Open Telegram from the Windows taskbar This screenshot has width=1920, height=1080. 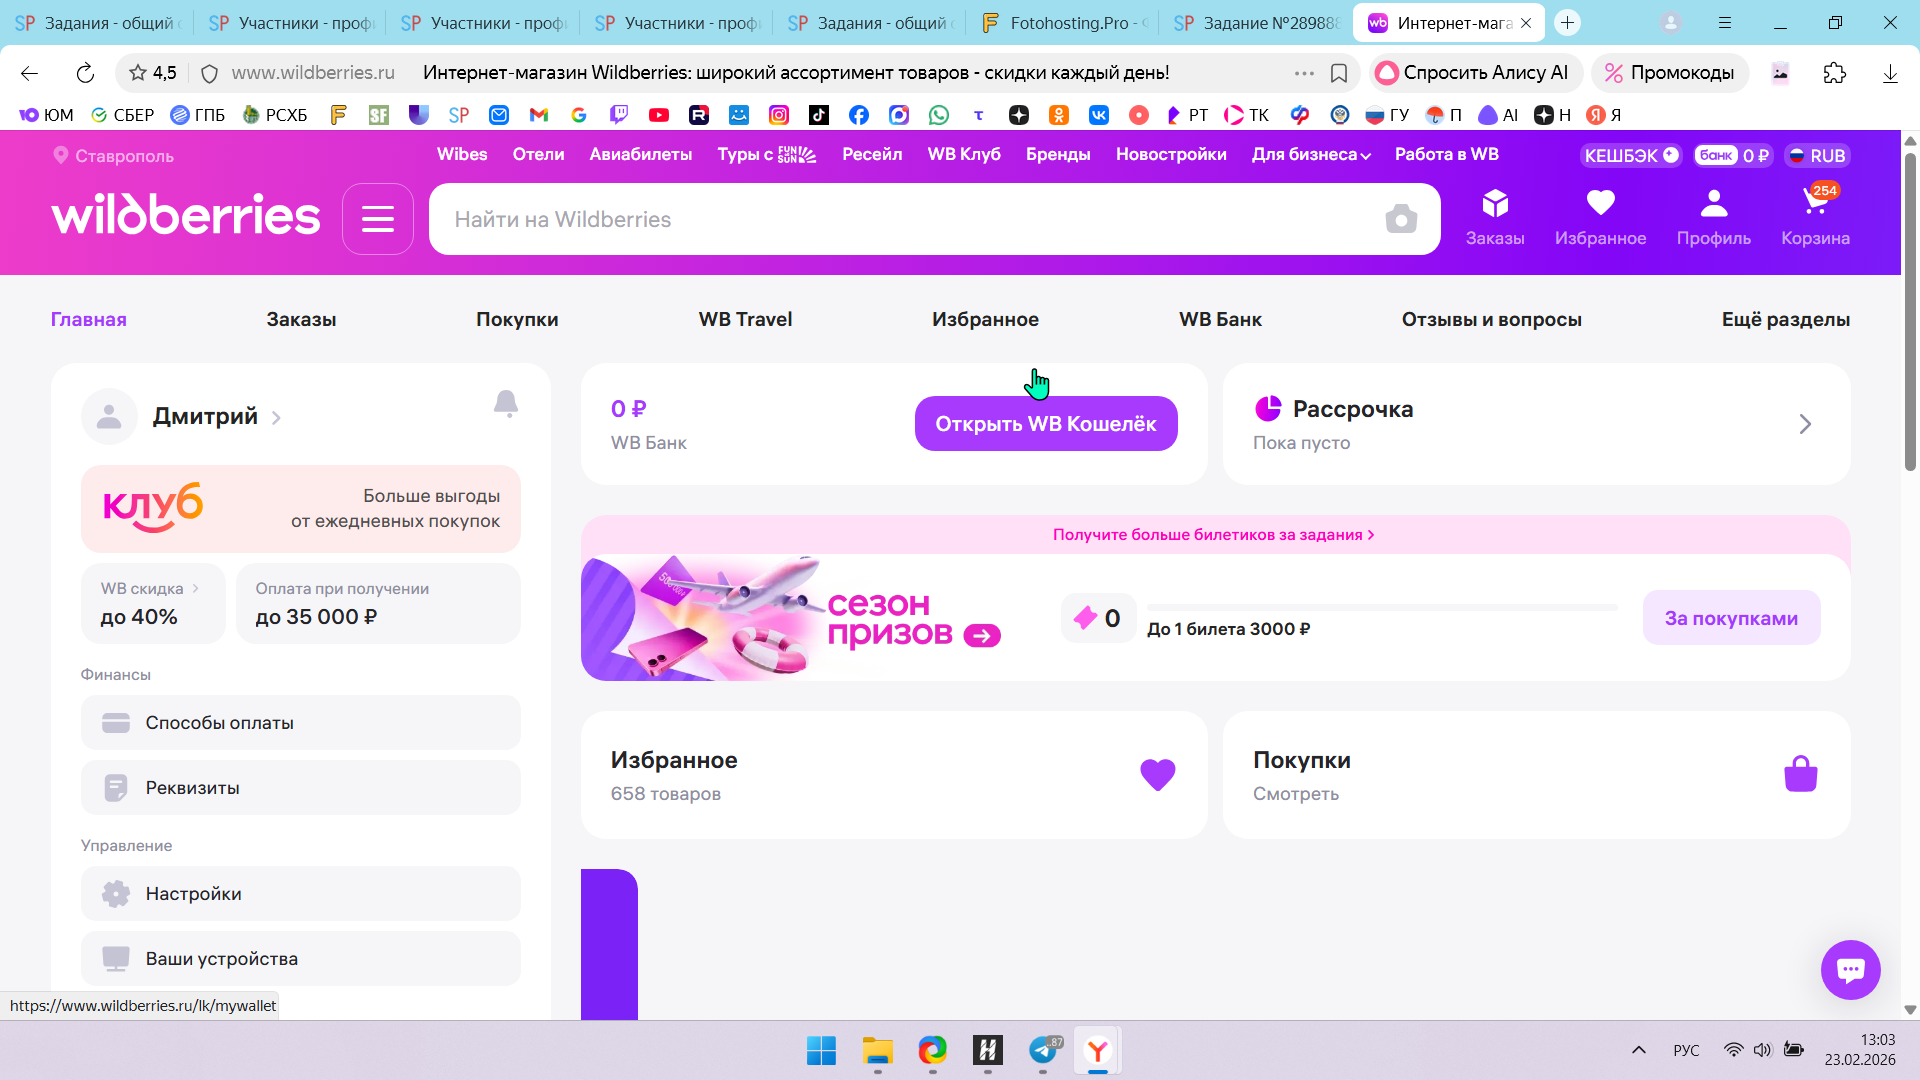click(1043, 1050)
